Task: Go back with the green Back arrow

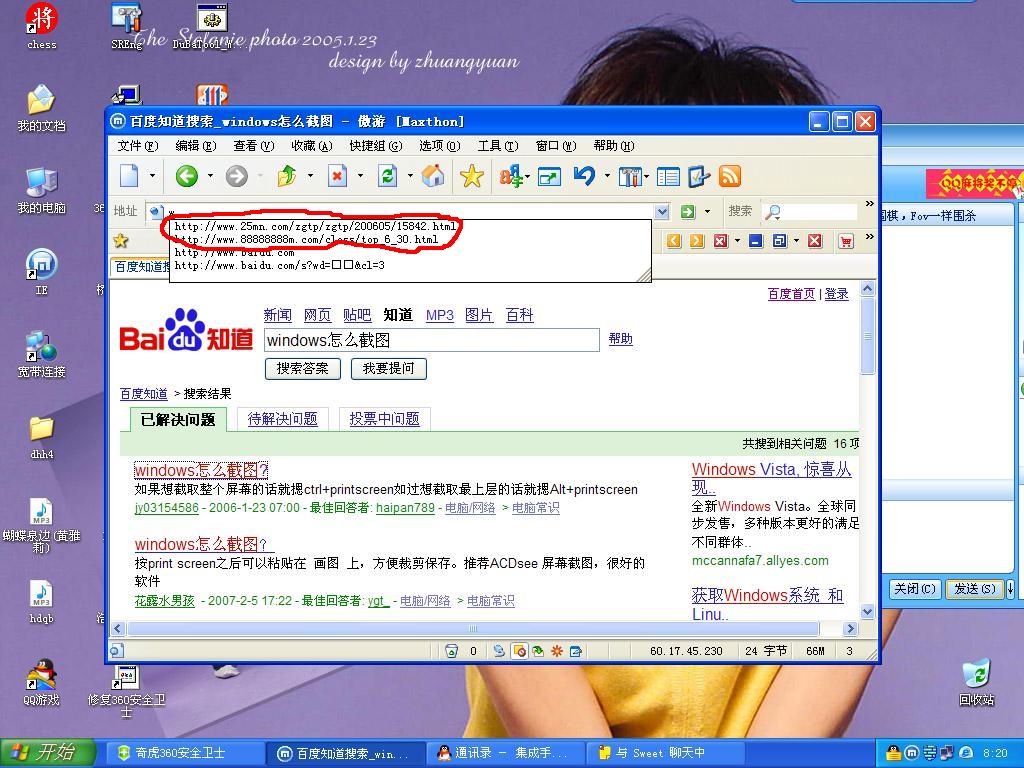Action: click(187, 176)
